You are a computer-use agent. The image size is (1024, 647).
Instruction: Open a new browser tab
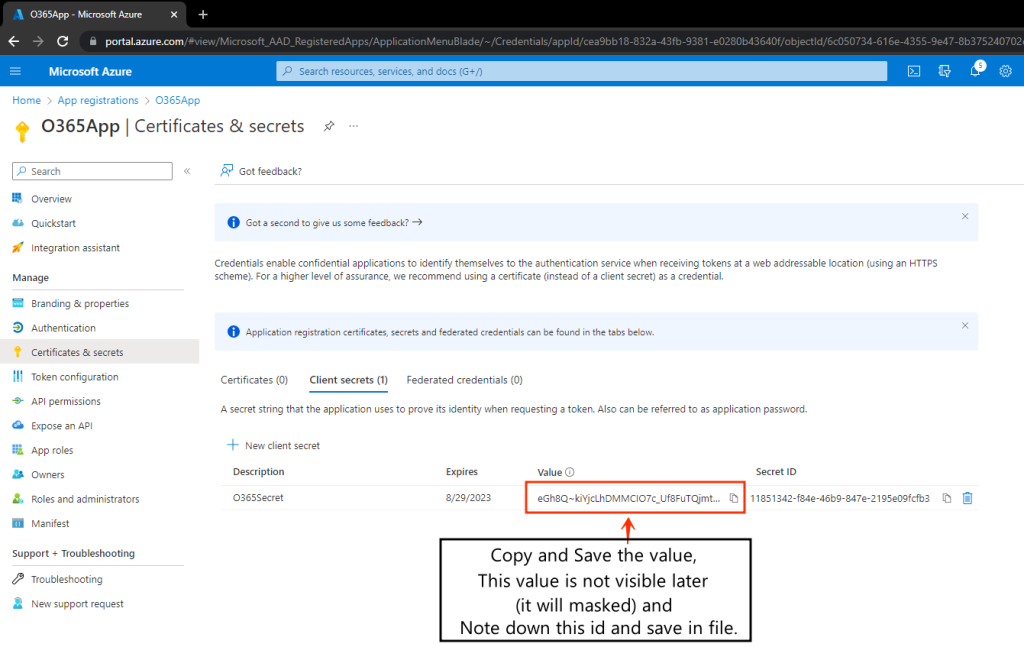[203, 14]
